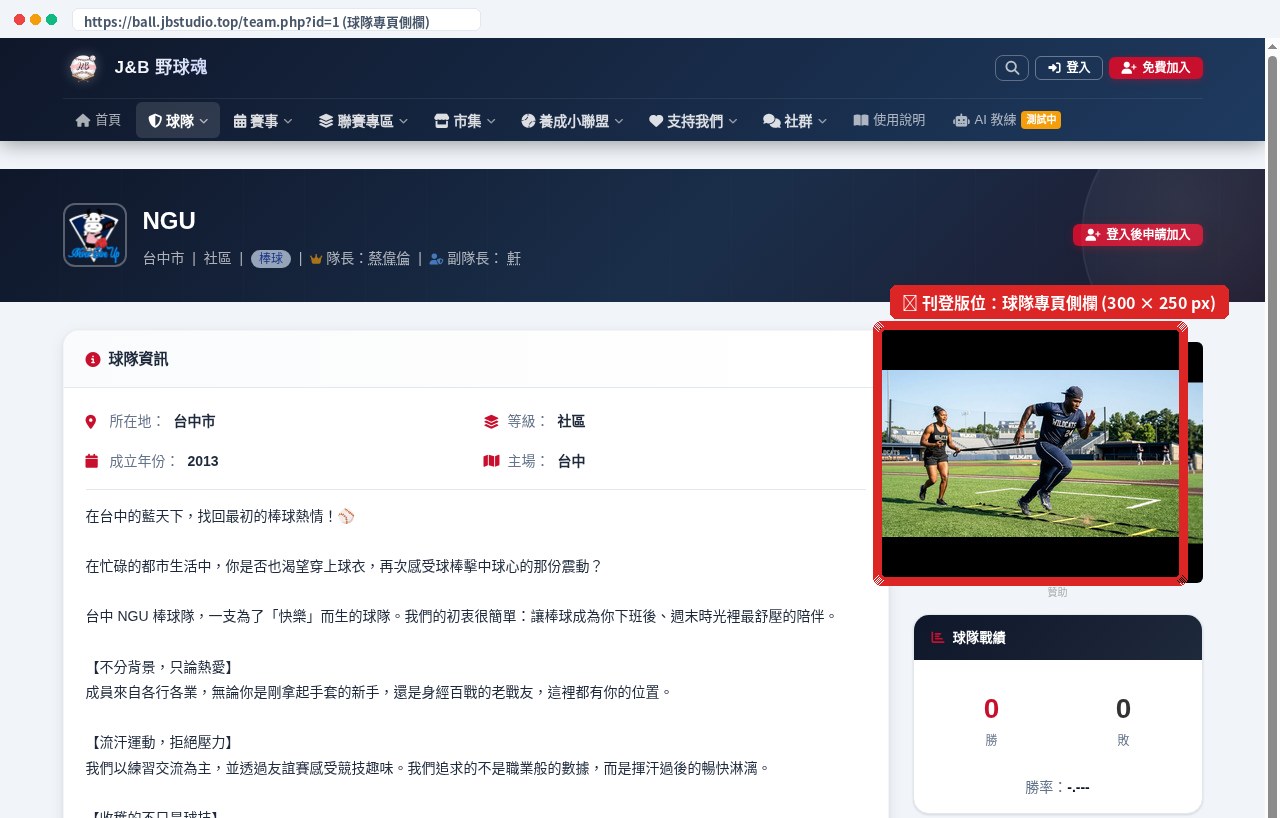Expand the 聯賽專區 dropdown chevron
This screenshot has height=818, width=1280.
404,122
